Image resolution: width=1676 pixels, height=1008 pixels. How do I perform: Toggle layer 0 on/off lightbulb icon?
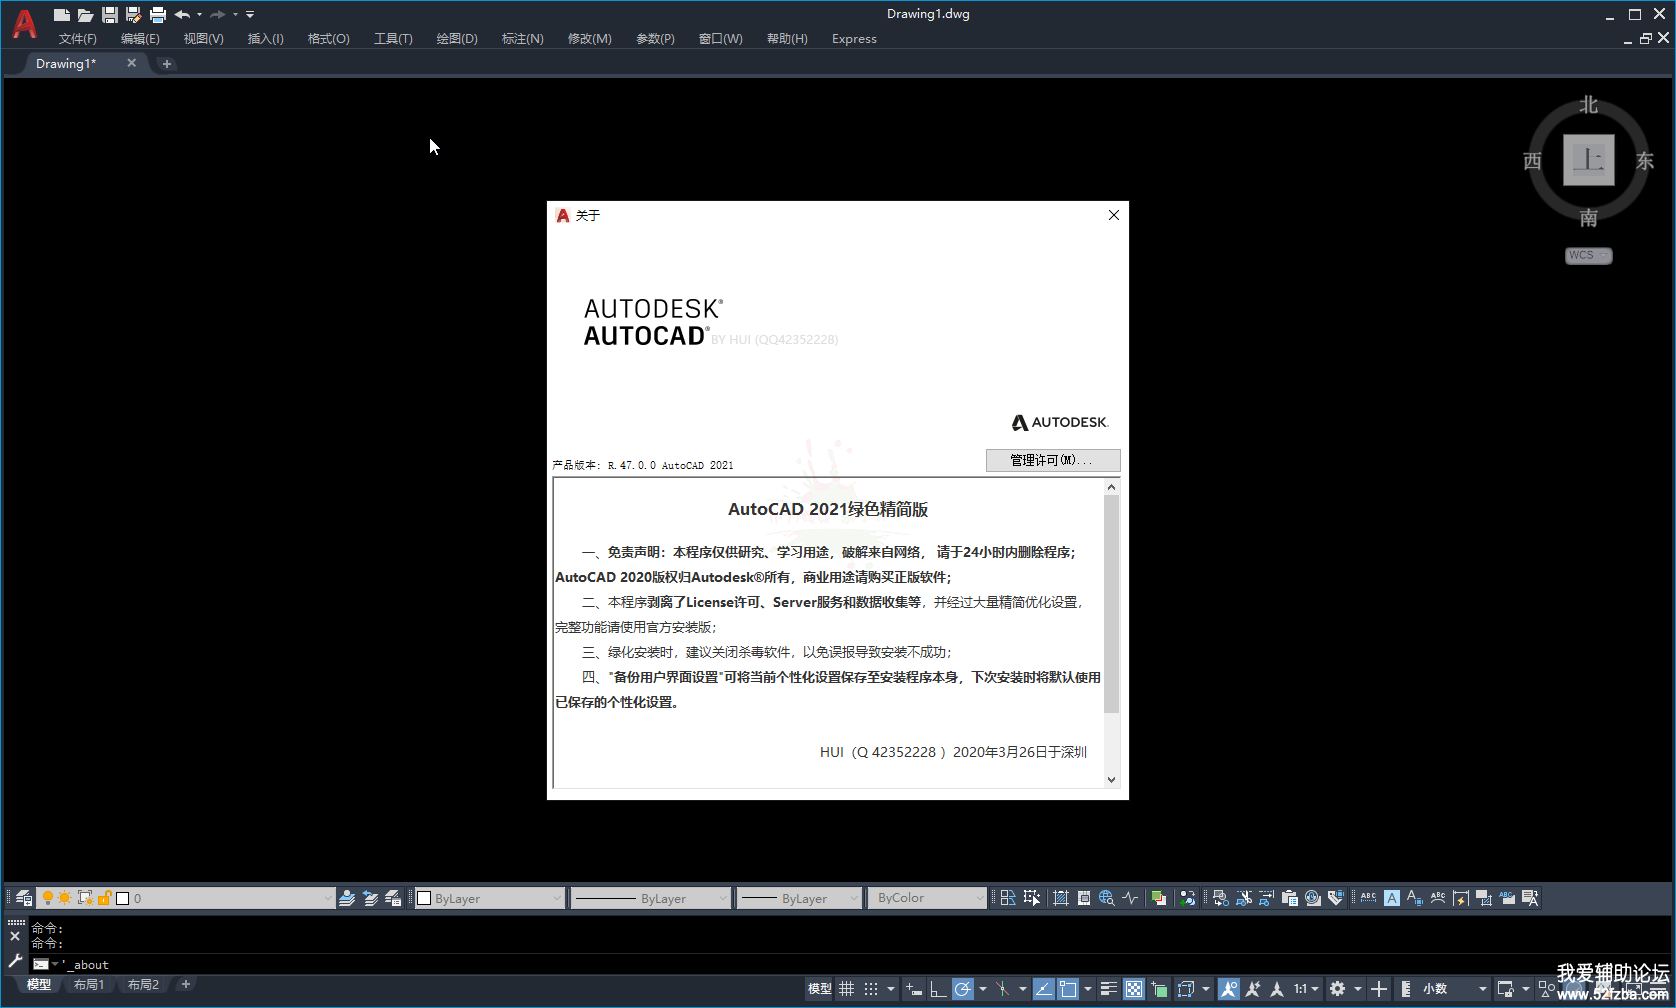(47, 898)
